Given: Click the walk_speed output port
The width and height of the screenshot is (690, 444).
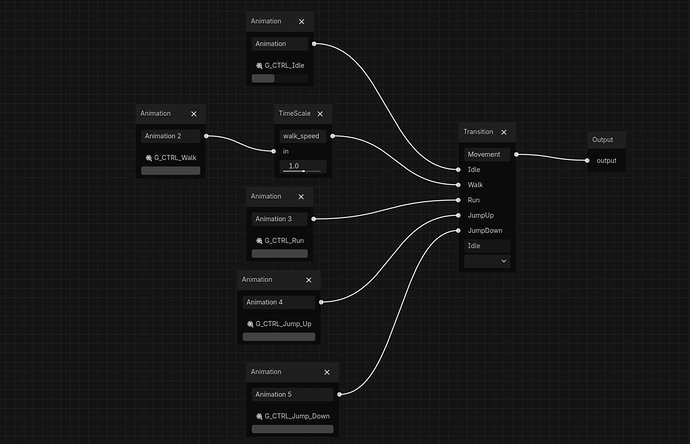Looking at the screenshot, I should tap(333, 136).
